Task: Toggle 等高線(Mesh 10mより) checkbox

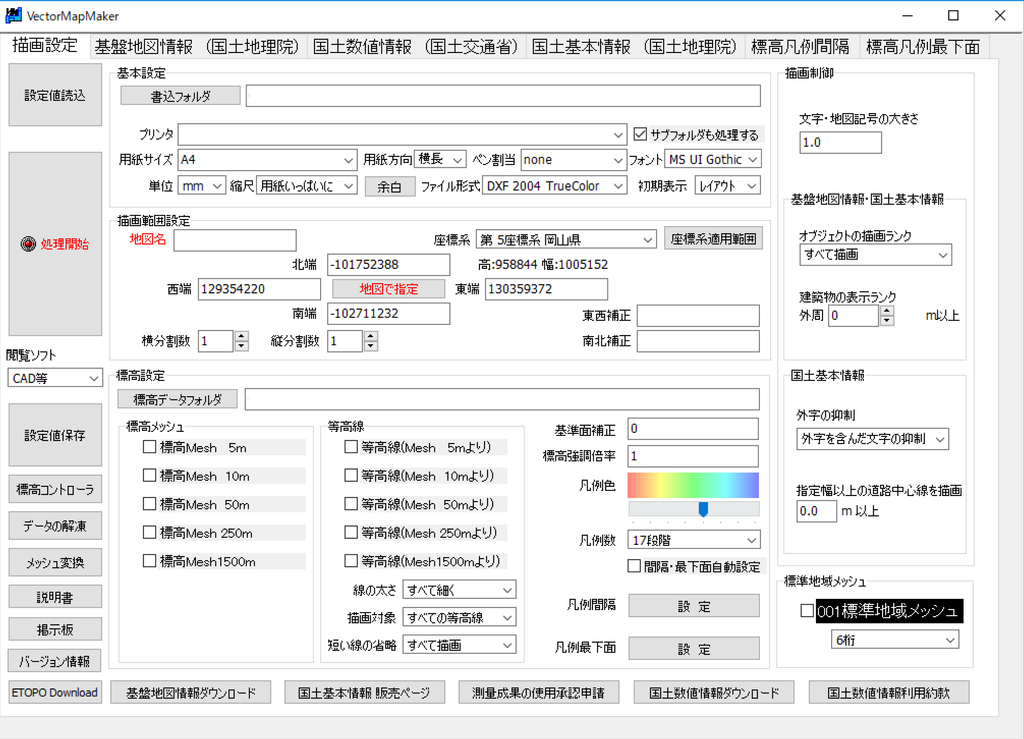Action: [x=351, y=476]
